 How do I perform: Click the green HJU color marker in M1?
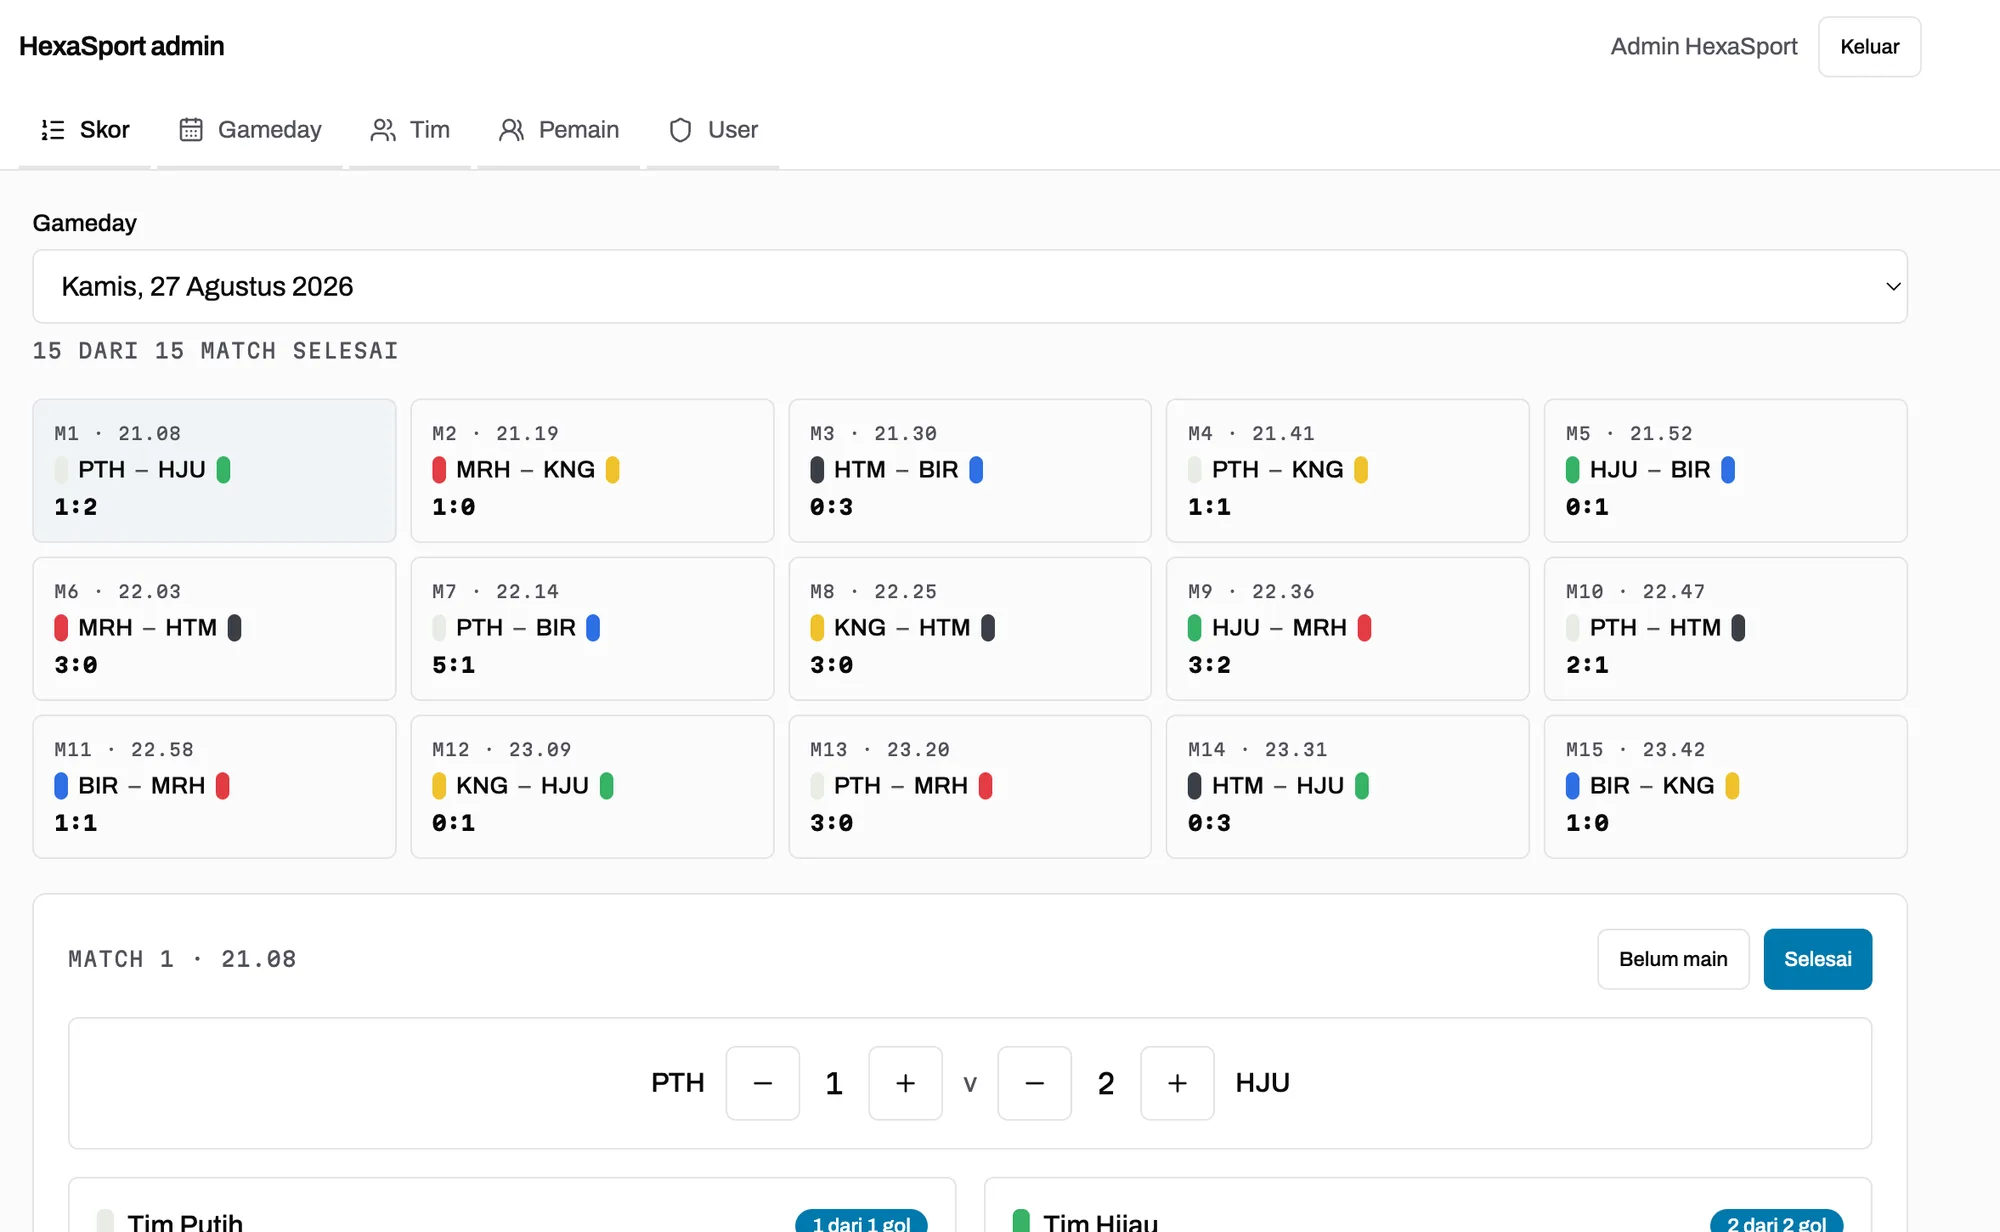click(x=224, y=470)
